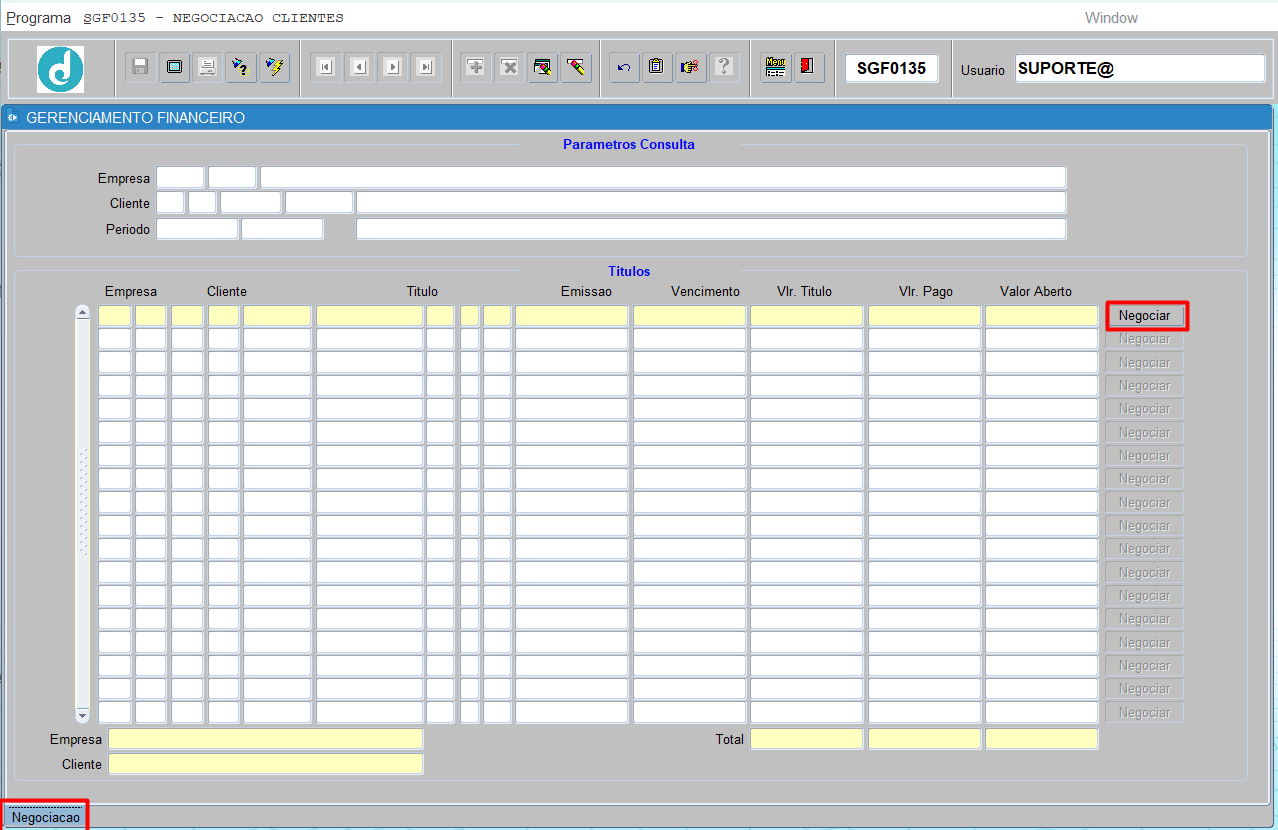
Task: Click the Insert record plus icon
Action: coord(476,67)
